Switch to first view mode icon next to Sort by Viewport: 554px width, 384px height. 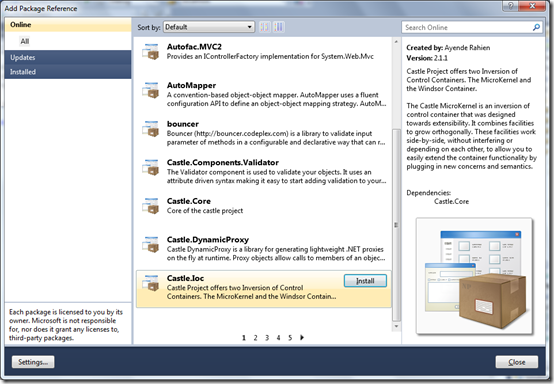(264, 27)
